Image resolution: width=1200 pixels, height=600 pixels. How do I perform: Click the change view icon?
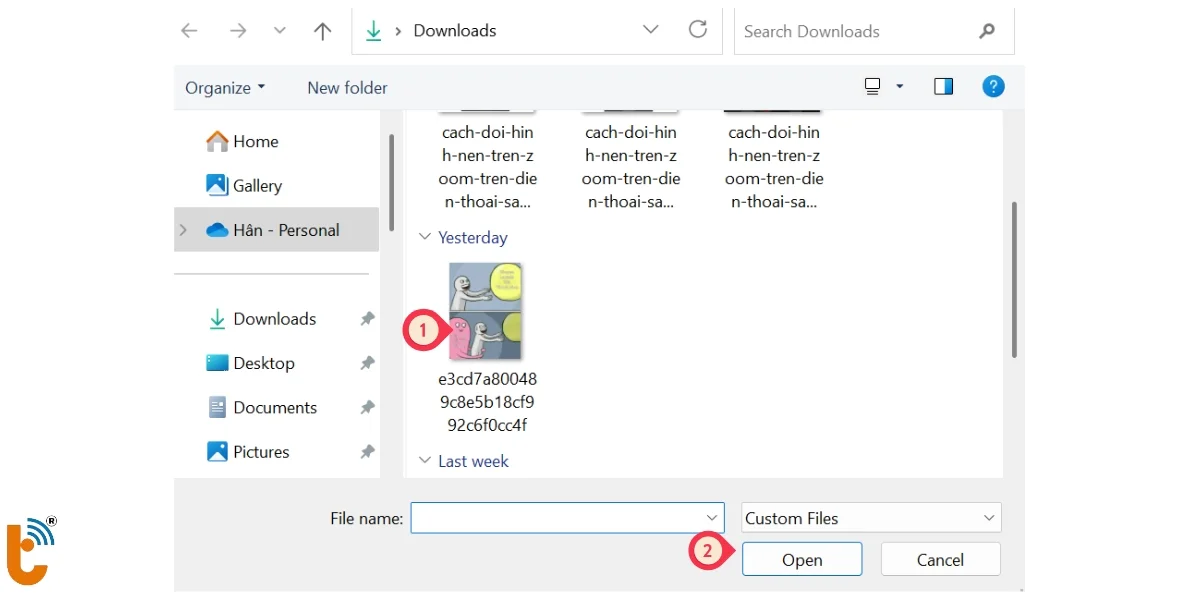873,87
